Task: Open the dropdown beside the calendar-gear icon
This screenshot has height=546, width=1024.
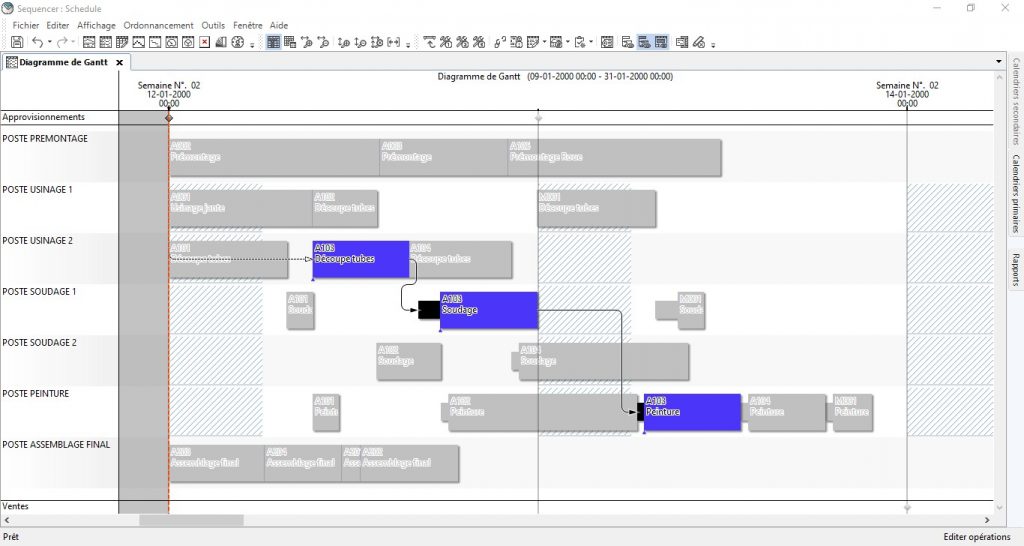Action: point(568,42)
